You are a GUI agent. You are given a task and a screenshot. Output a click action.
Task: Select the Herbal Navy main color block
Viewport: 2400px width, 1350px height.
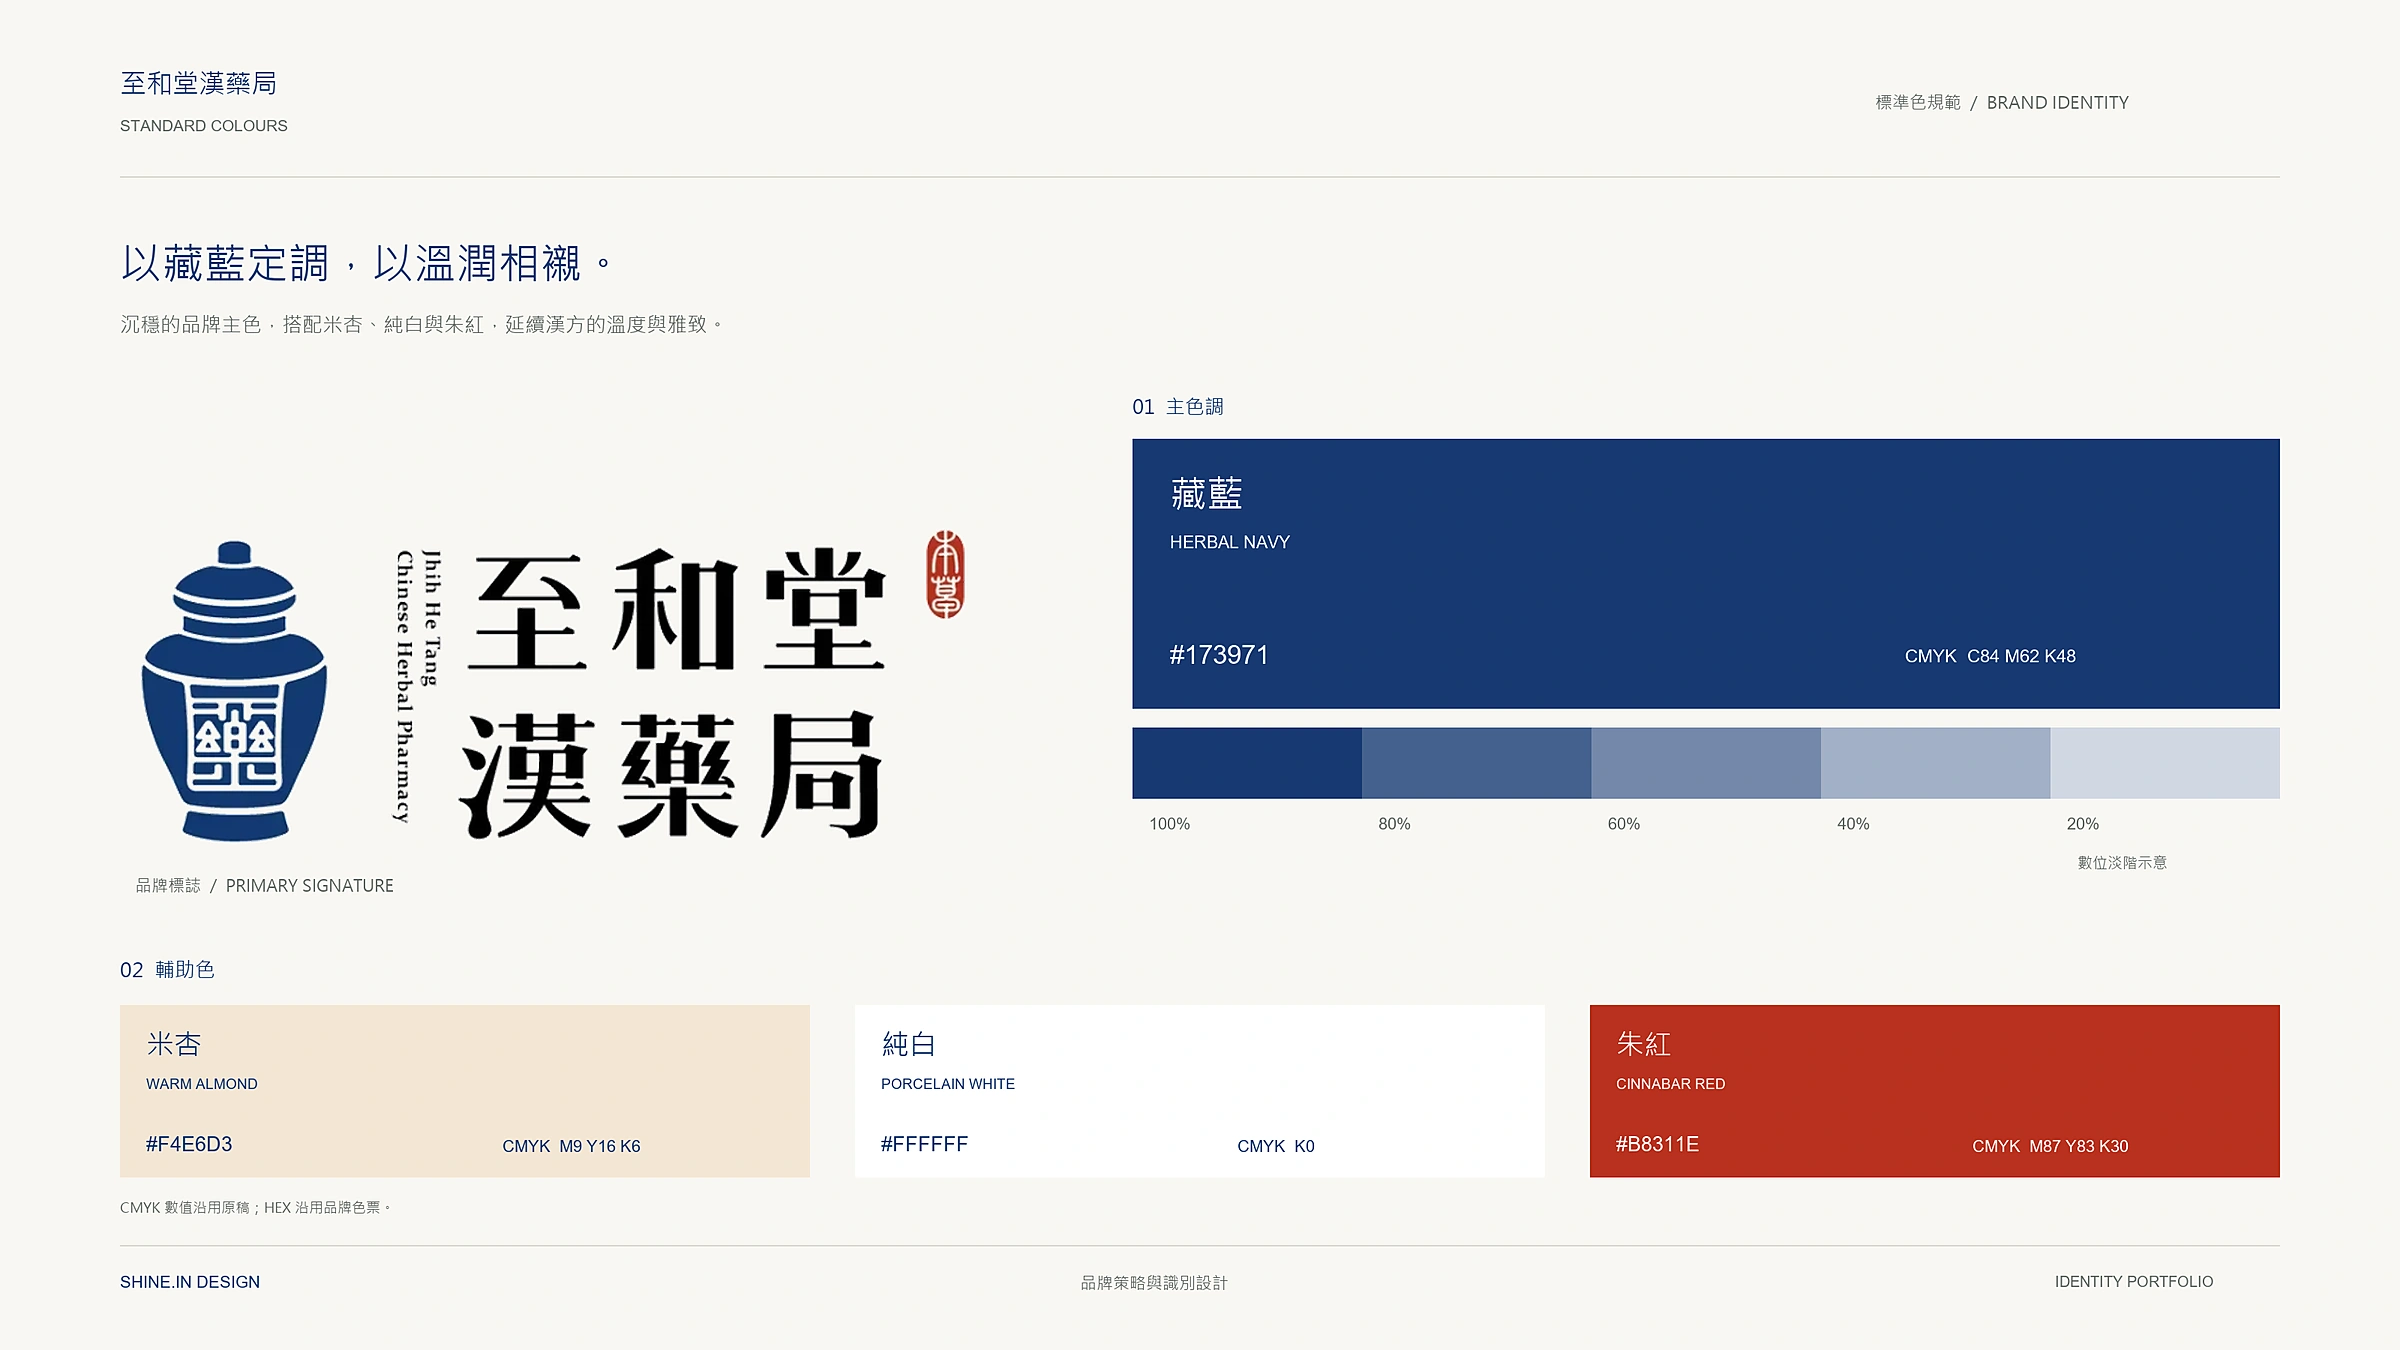[1705, 573]
